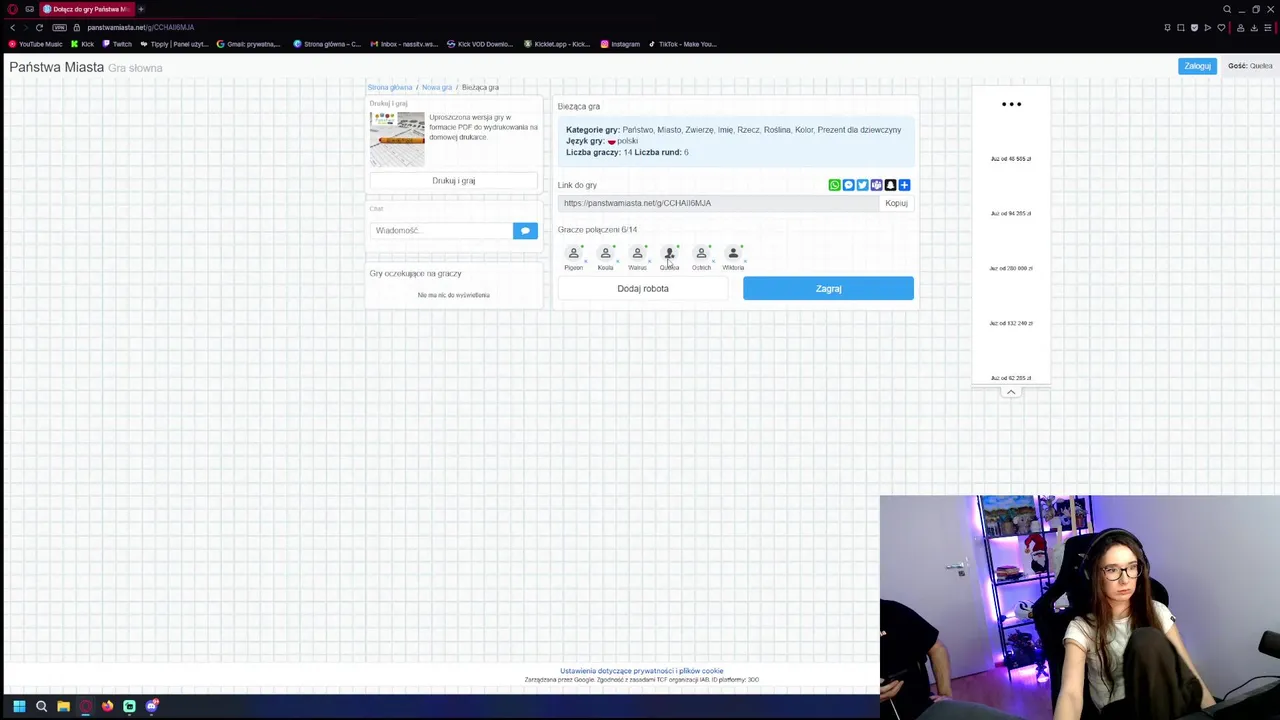
Task: Send chat message with blue speech-bubble button
Action: 525,231
